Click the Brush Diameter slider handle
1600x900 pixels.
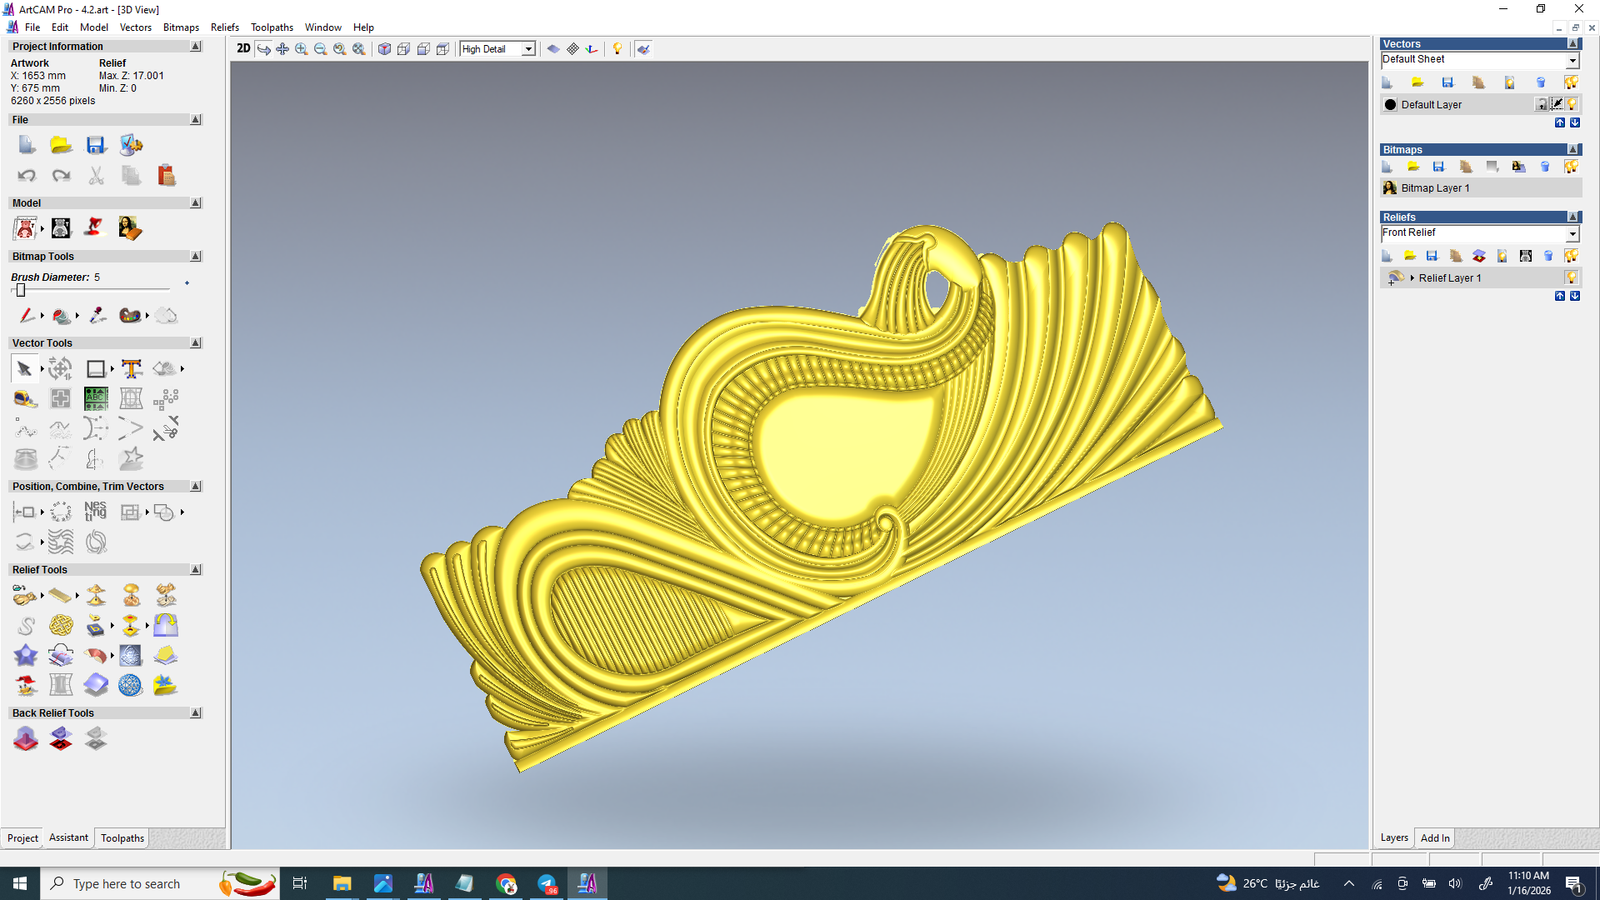(x=20, y=290)
